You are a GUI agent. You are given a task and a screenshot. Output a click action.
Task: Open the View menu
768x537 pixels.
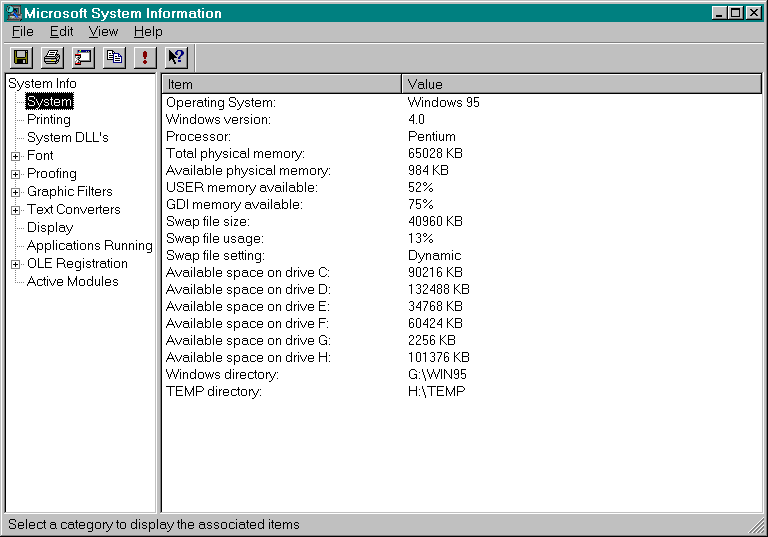[x=103, y=32]
